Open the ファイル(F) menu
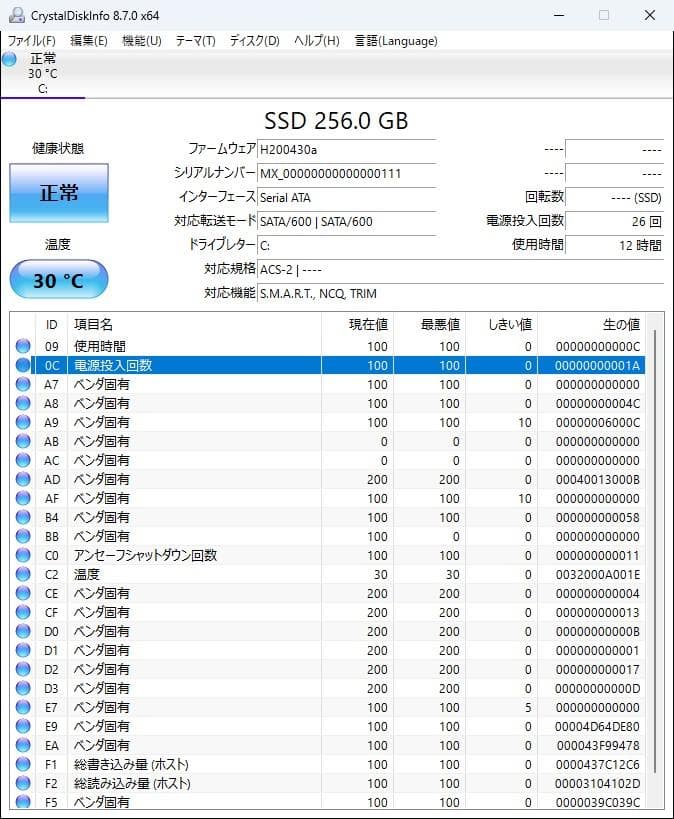The height and width of the screenshot is (819, 674). 31,41
